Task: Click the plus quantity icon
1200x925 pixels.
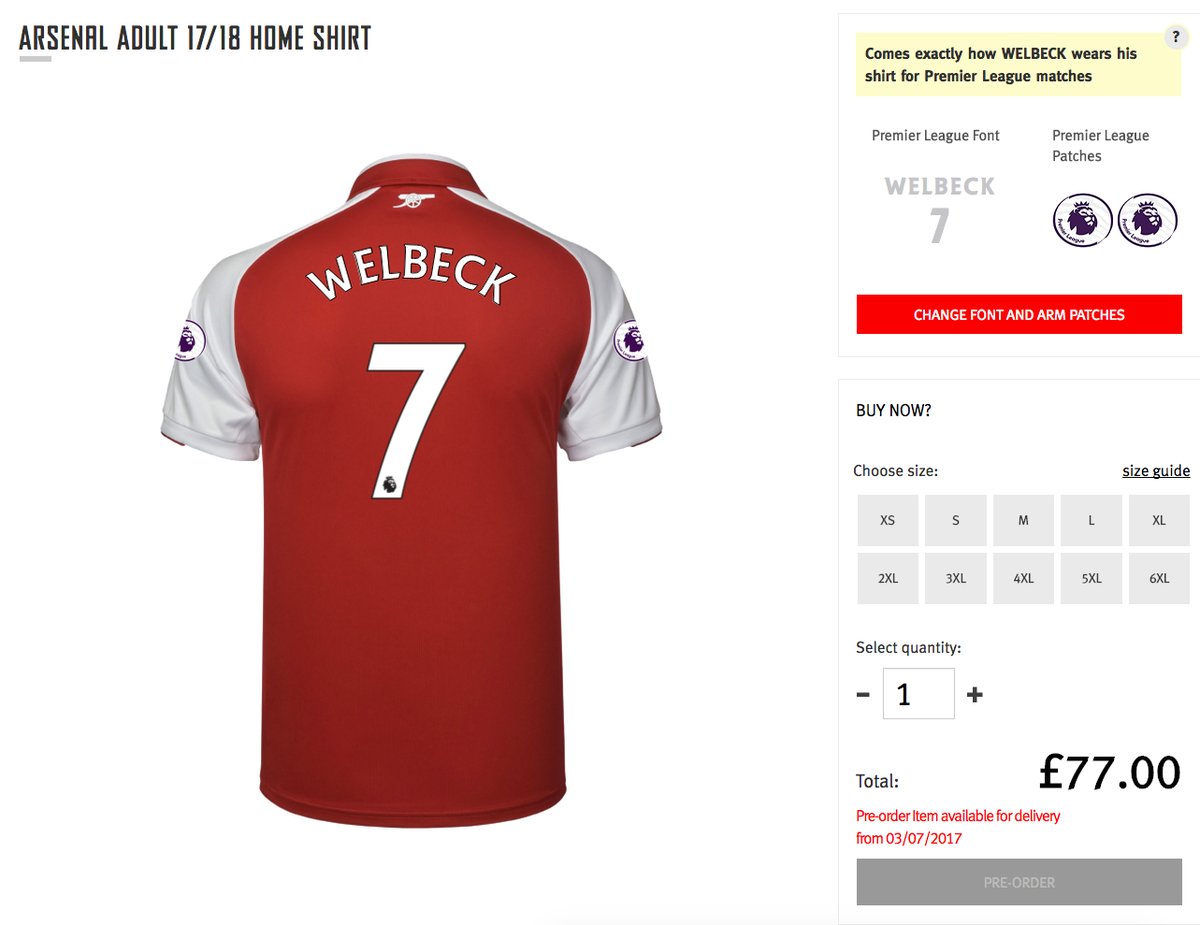Action: (x=975, y=694)
